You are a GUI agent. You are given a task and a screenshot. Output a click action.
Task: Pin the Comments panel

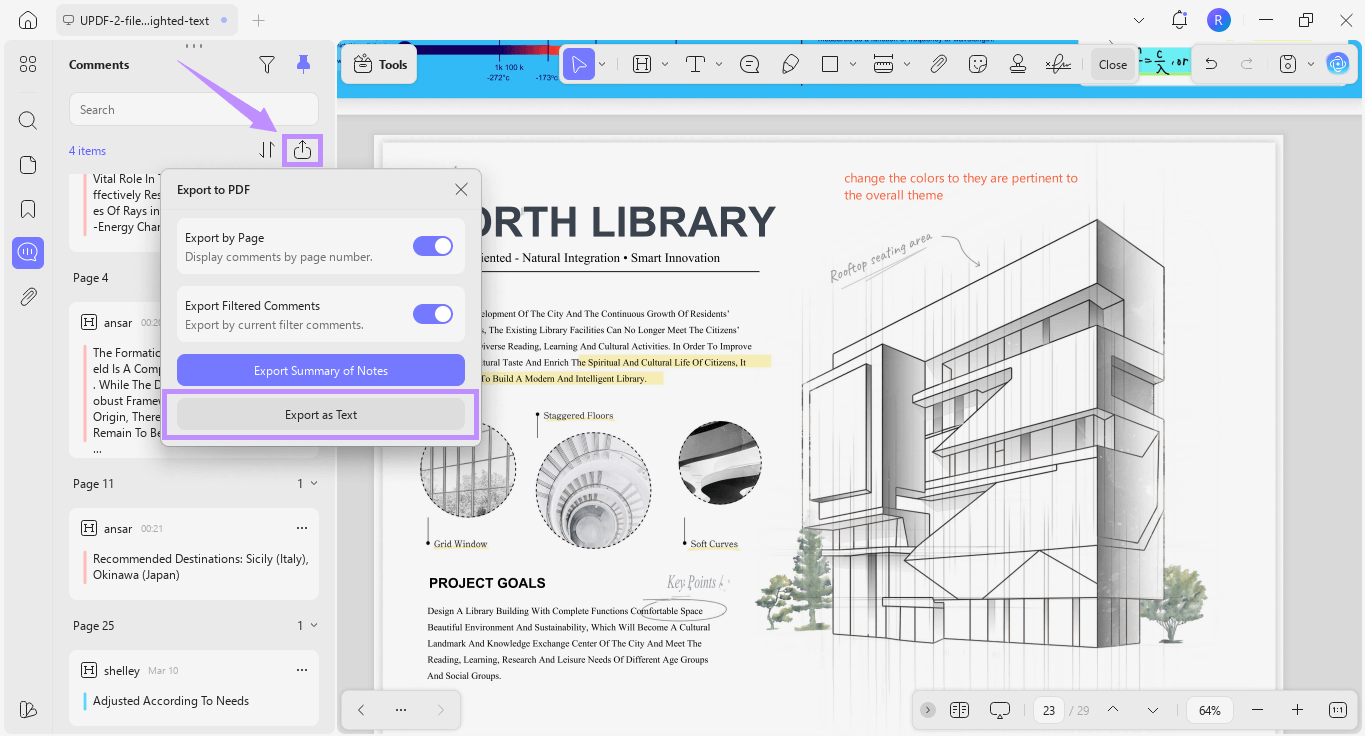pos(304,65)
